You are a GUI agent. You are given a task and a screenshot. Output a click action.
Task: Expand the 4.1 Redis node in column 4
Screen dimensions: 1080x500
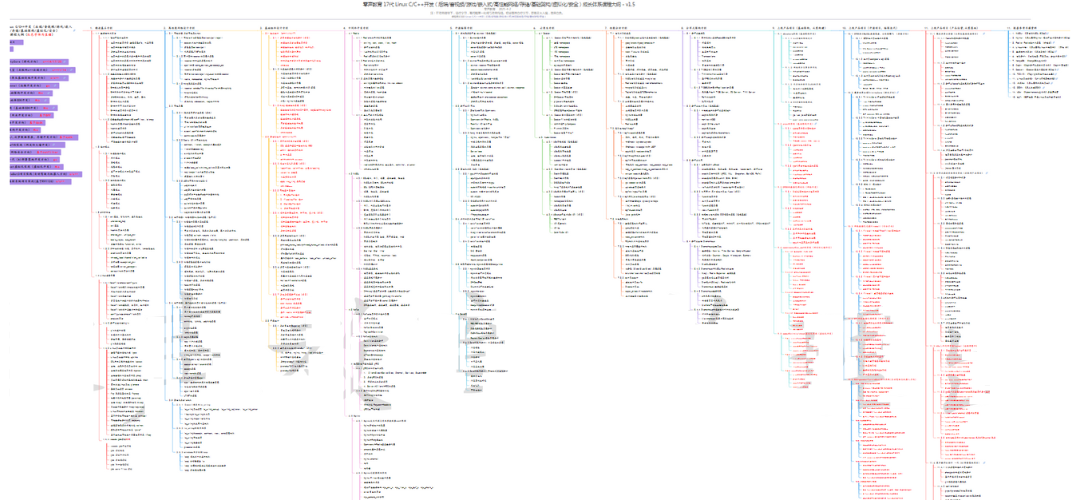point(354,34)
